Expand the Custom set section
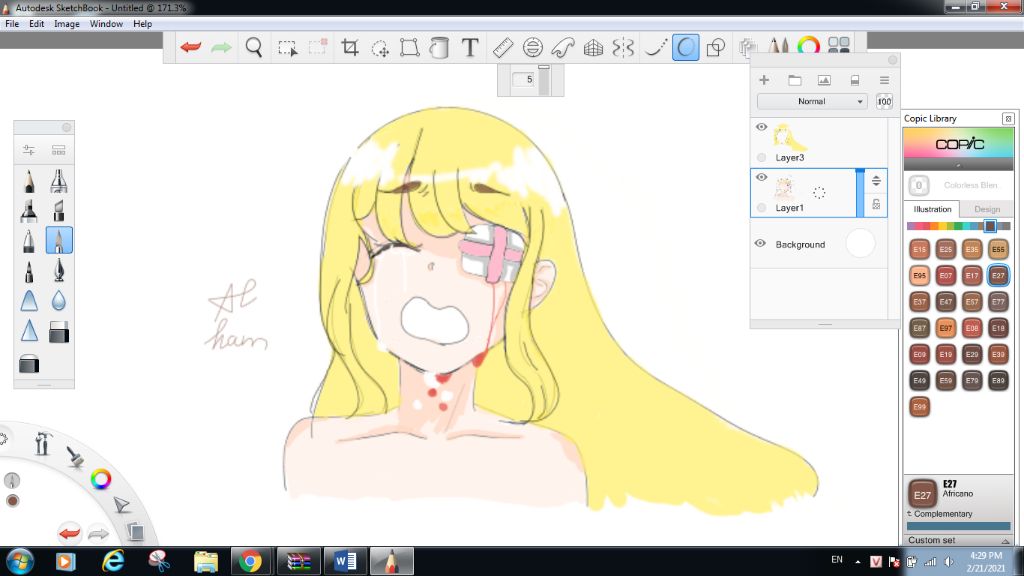Screen dimensions: 1024x576 [958, 540]
